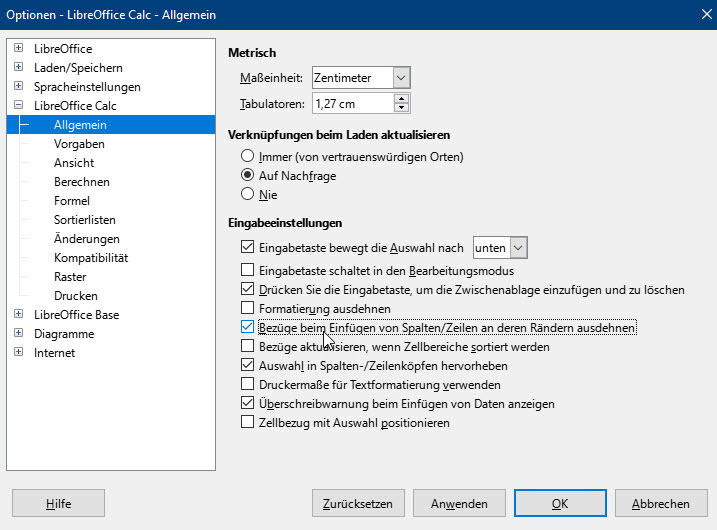Enable Eingabetaste schaltet in den Bearbeitungsmodus
The image size is (717, 530).
(247, 270)
